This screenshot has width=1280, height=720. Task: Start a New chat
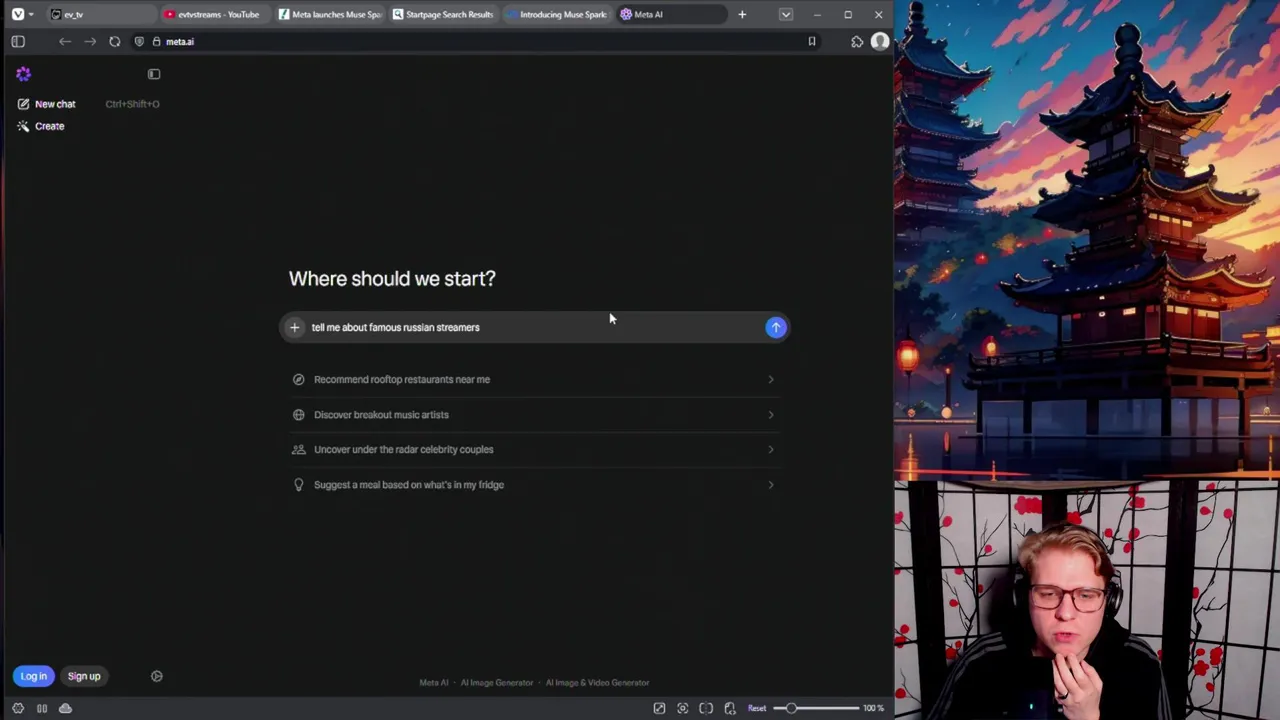[x=55, y=104]
